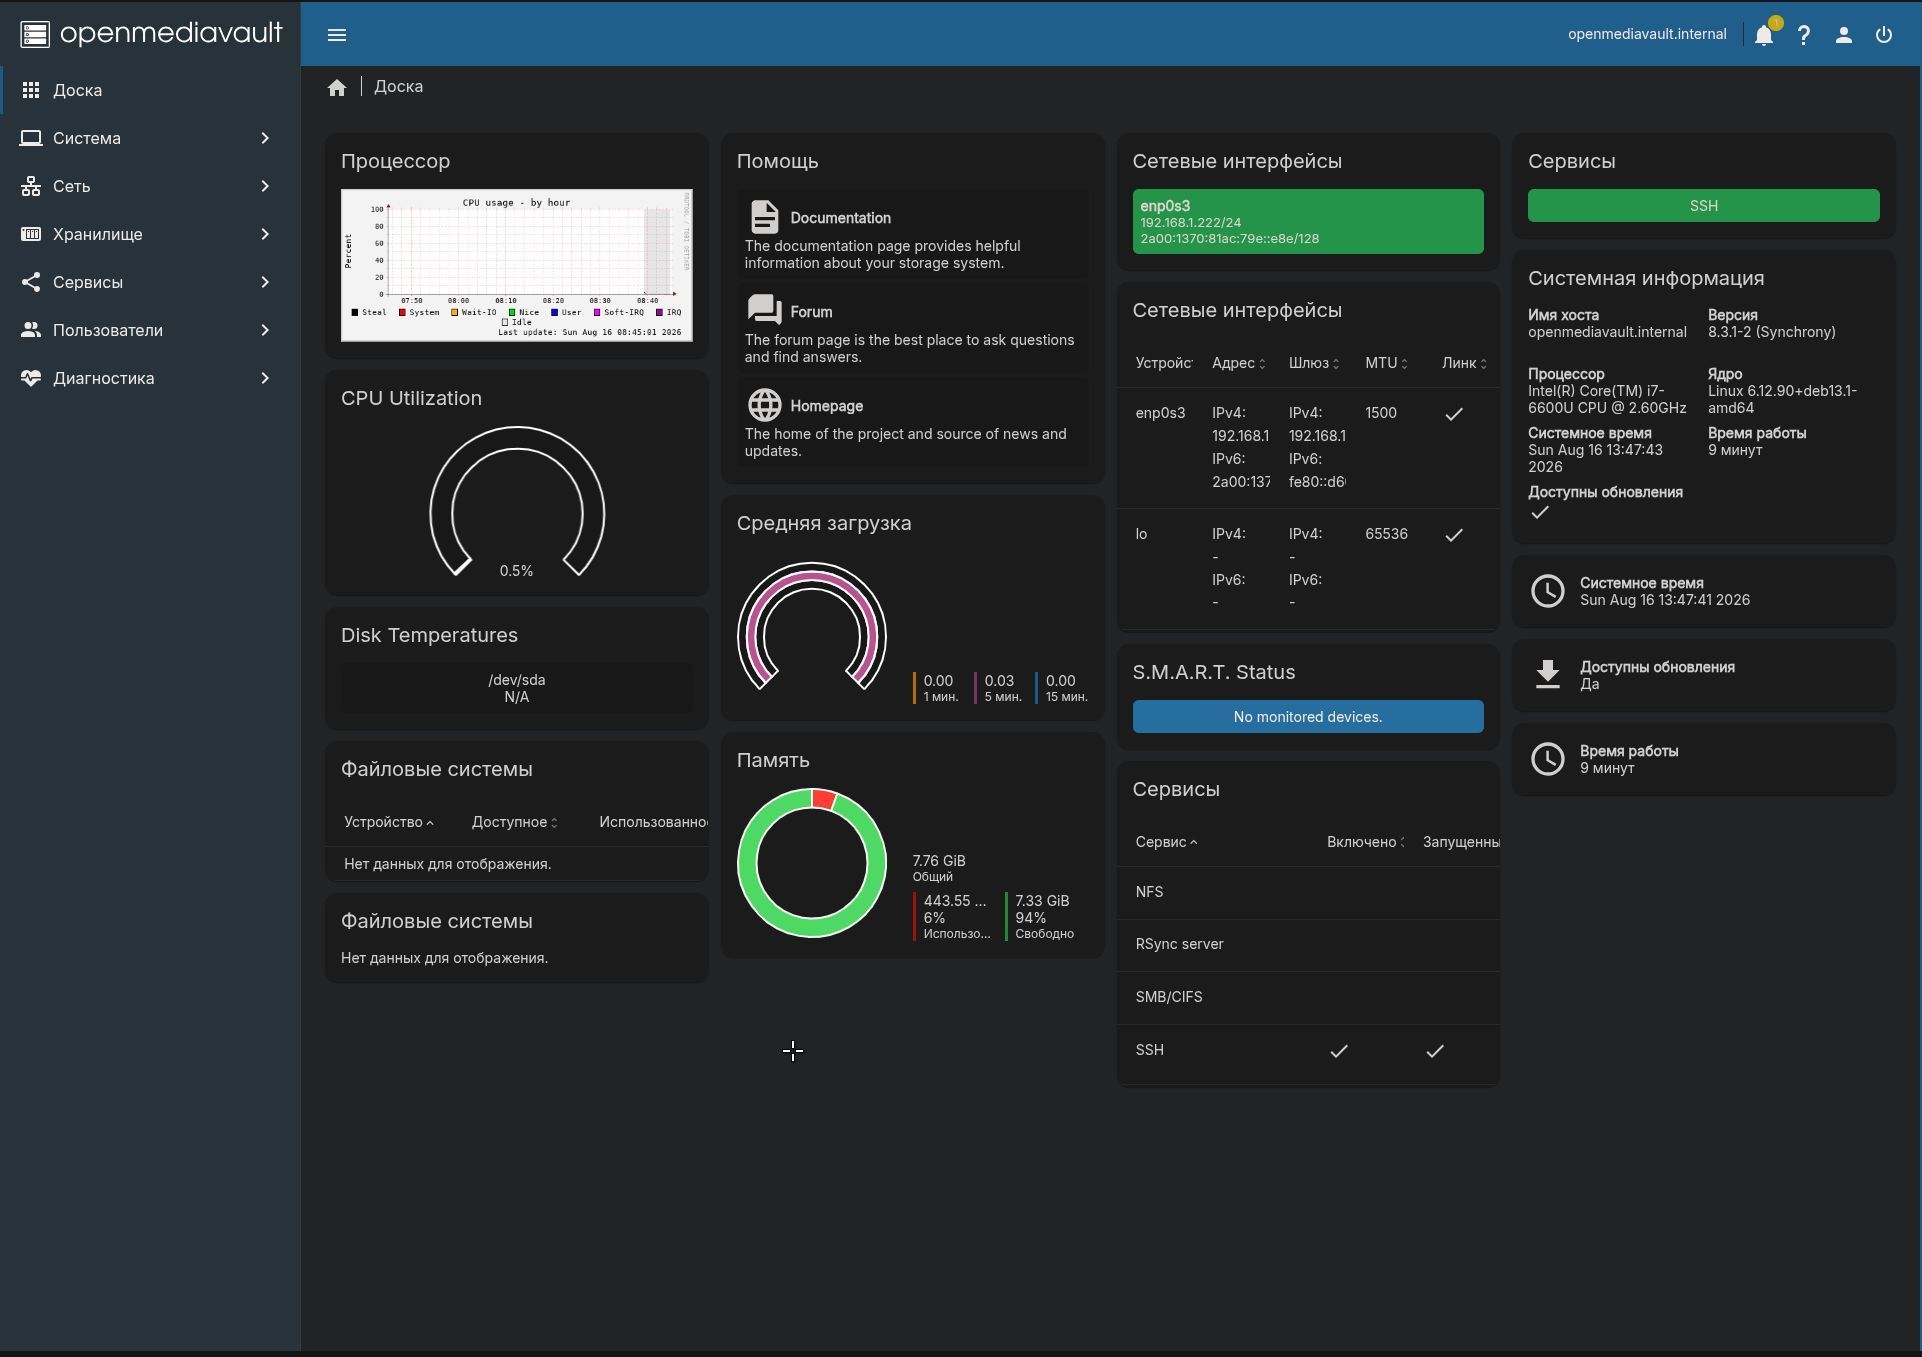
Task: Expand the Хранилище menu chevron
Action: [x=265, y=234]
